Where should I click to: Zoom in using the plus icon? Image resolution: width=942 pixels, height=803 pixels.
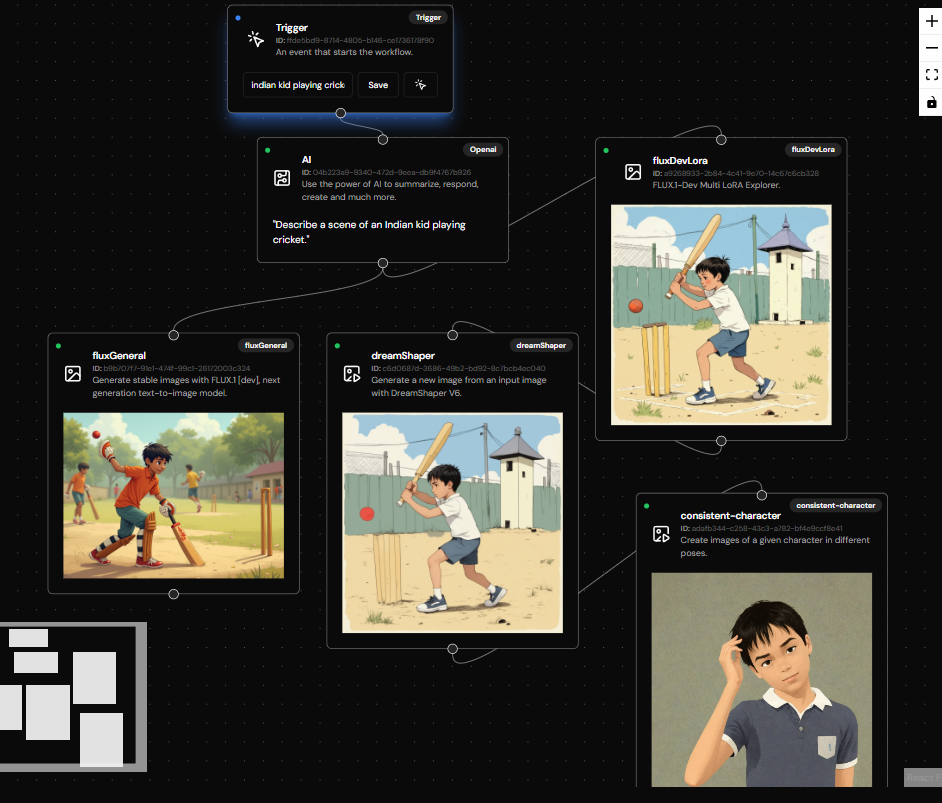tap(931, 19)
